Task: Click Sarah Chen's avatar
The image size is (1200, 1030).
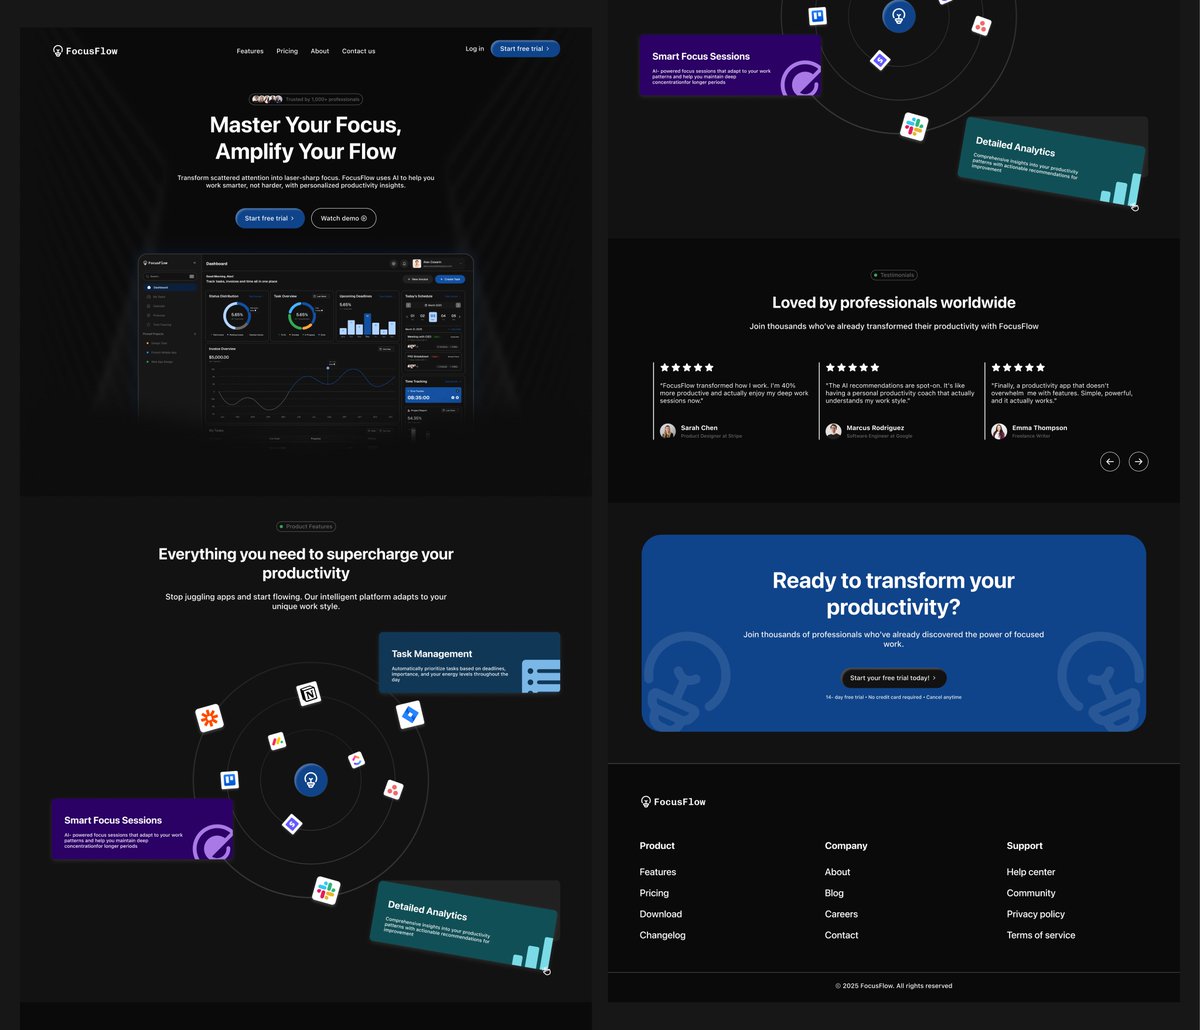Action: 667,431
